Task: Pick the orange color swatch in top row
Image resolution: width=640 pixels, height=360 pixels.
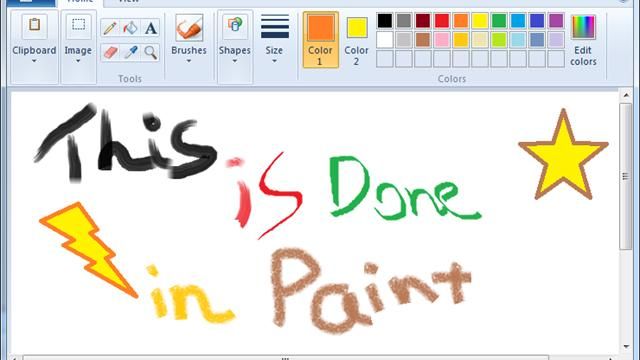Action: 461,20
